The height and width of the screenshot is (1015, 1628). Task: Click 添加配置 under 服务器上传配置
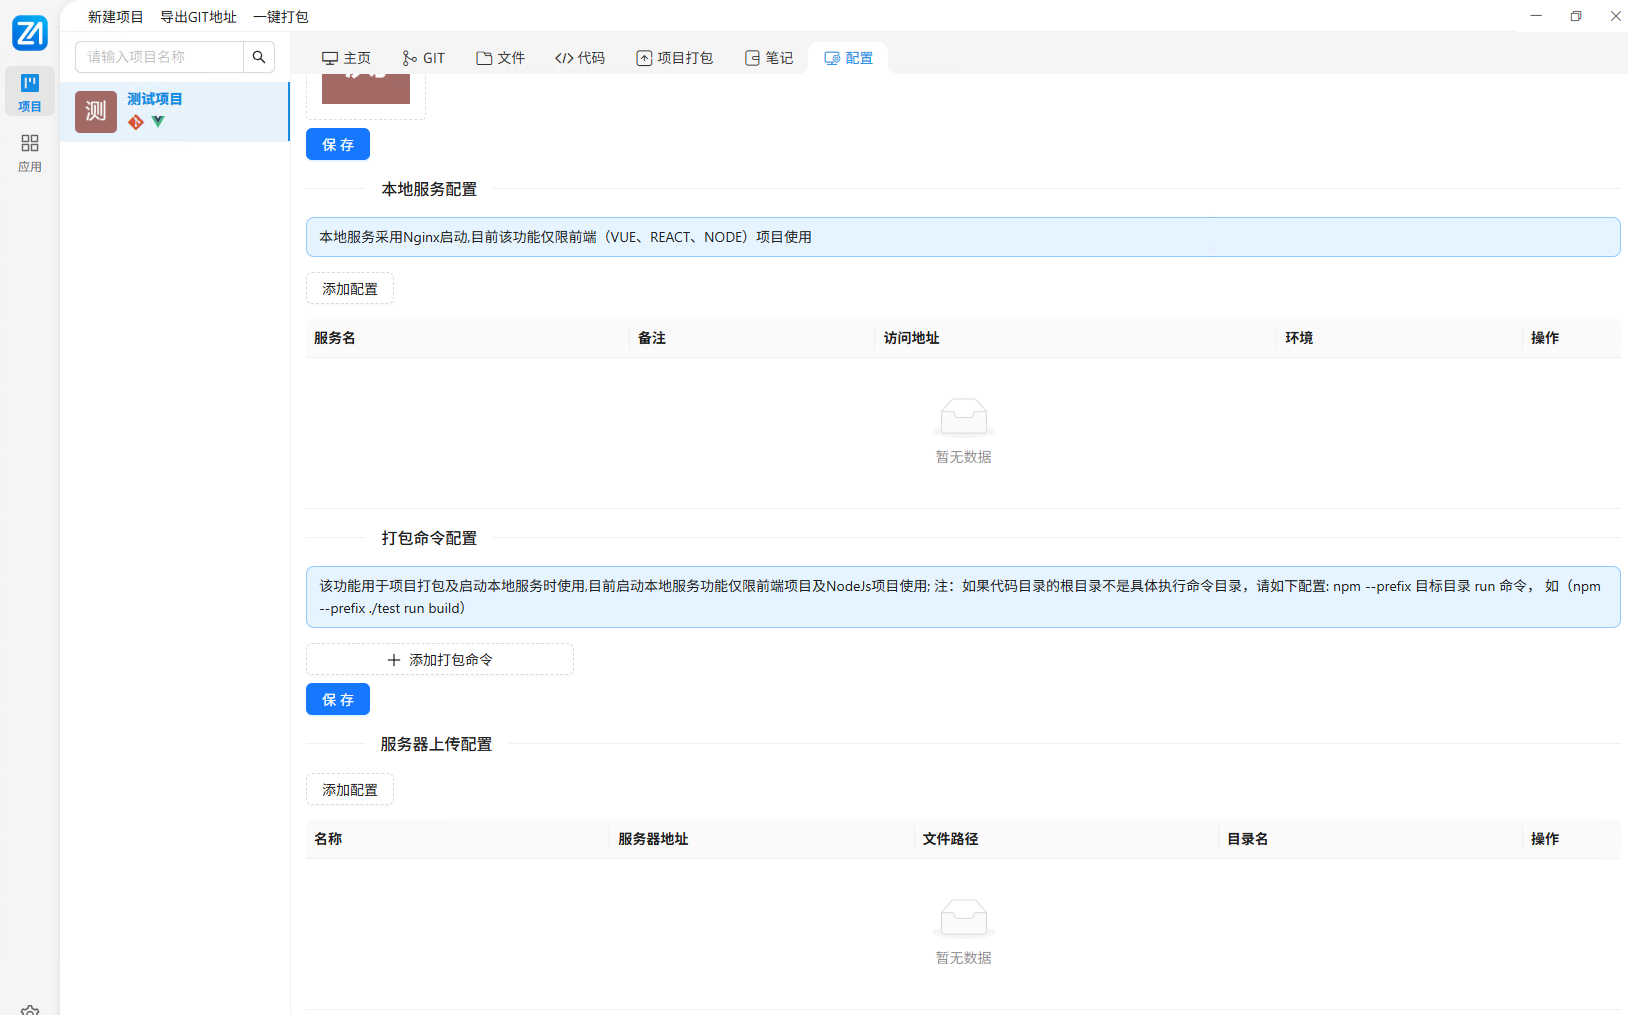pos(349,789)
